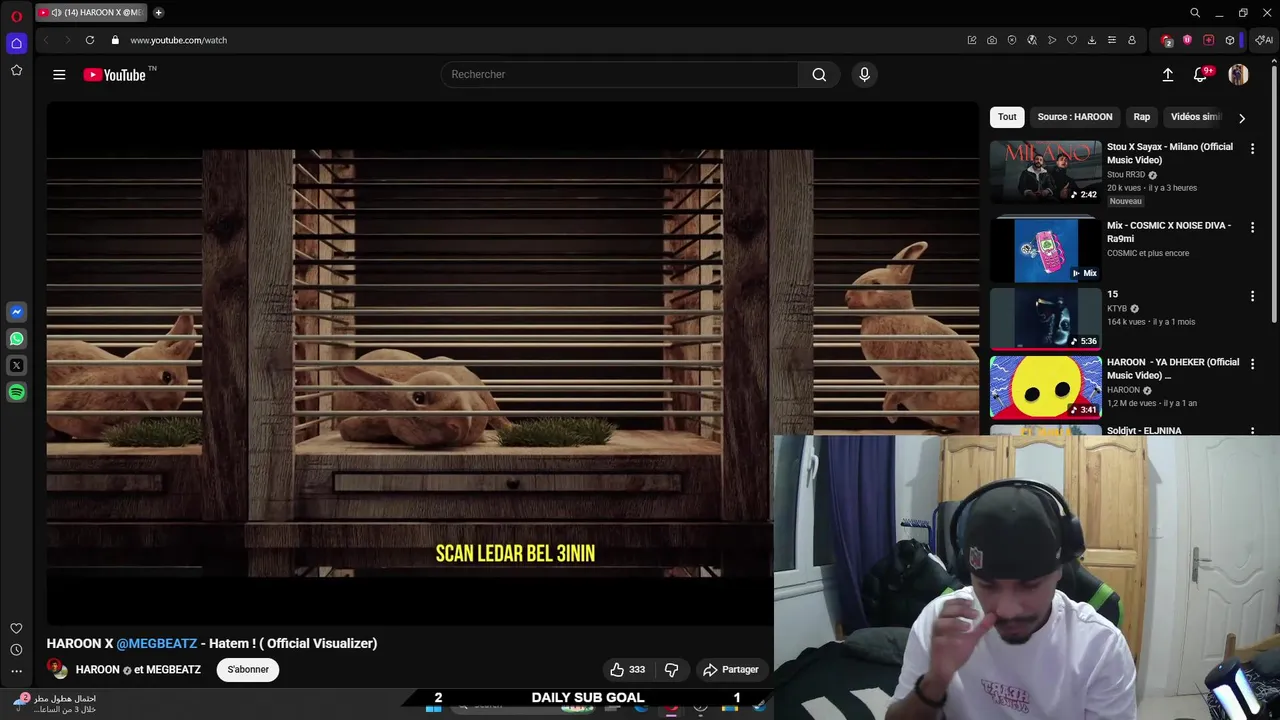
Task: Open the YouTube account avatar menu
Action: [x=1238, y=75]
